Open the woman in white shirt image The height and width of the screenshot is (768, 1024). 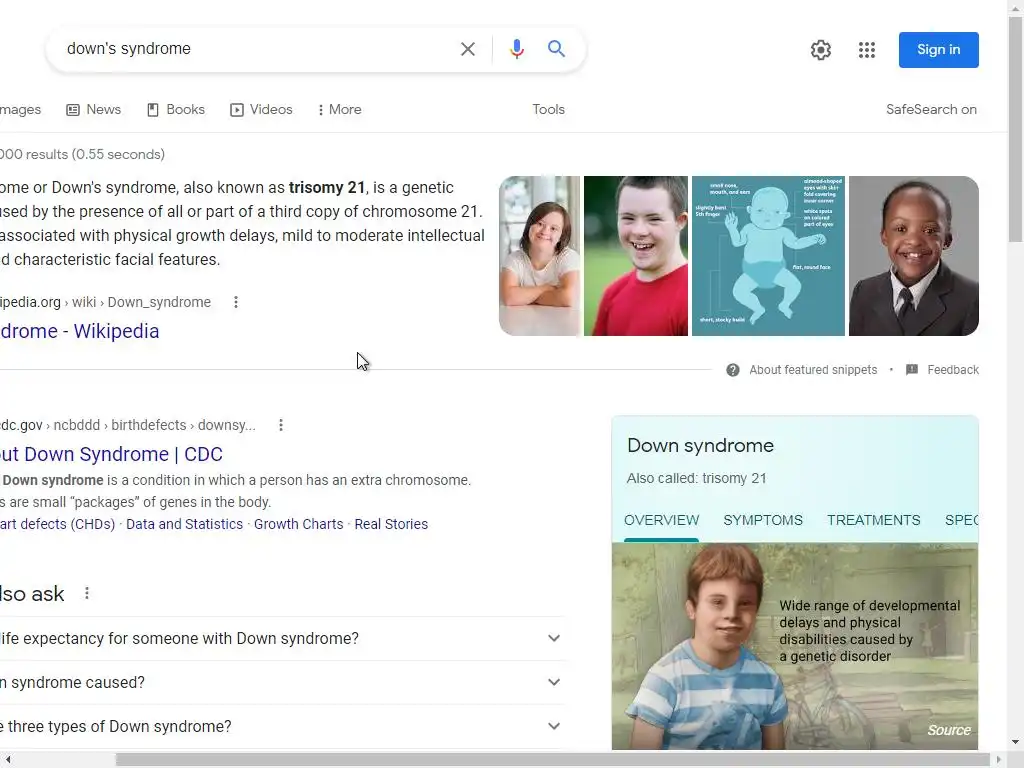[x=539, y=256]
